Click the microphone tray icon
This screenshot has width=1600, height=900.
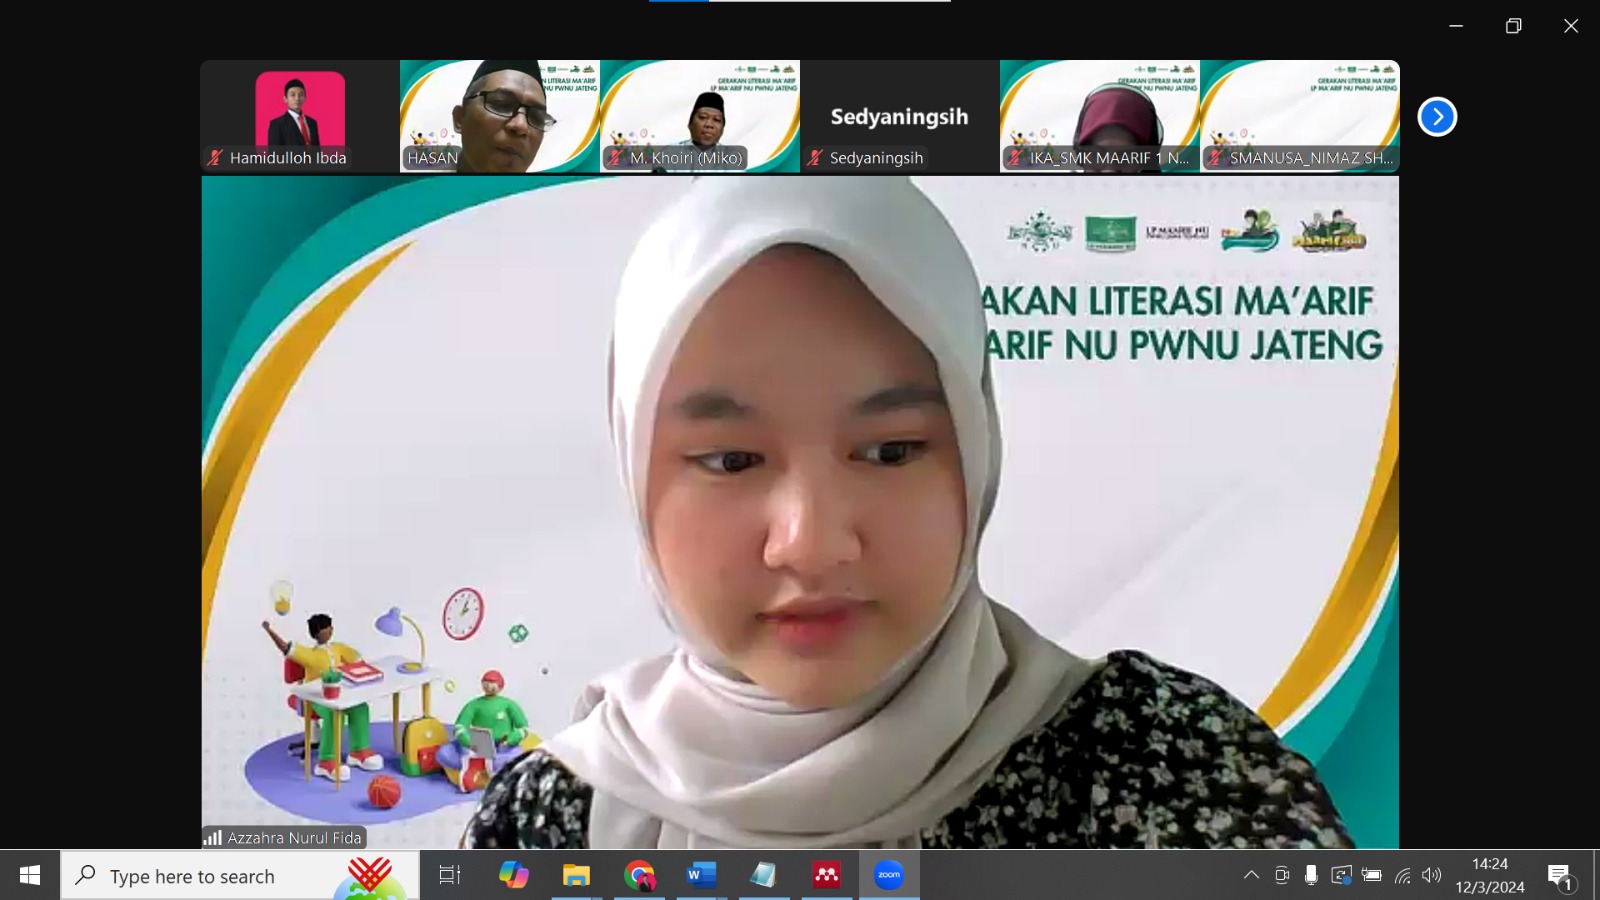point(1311,875)
